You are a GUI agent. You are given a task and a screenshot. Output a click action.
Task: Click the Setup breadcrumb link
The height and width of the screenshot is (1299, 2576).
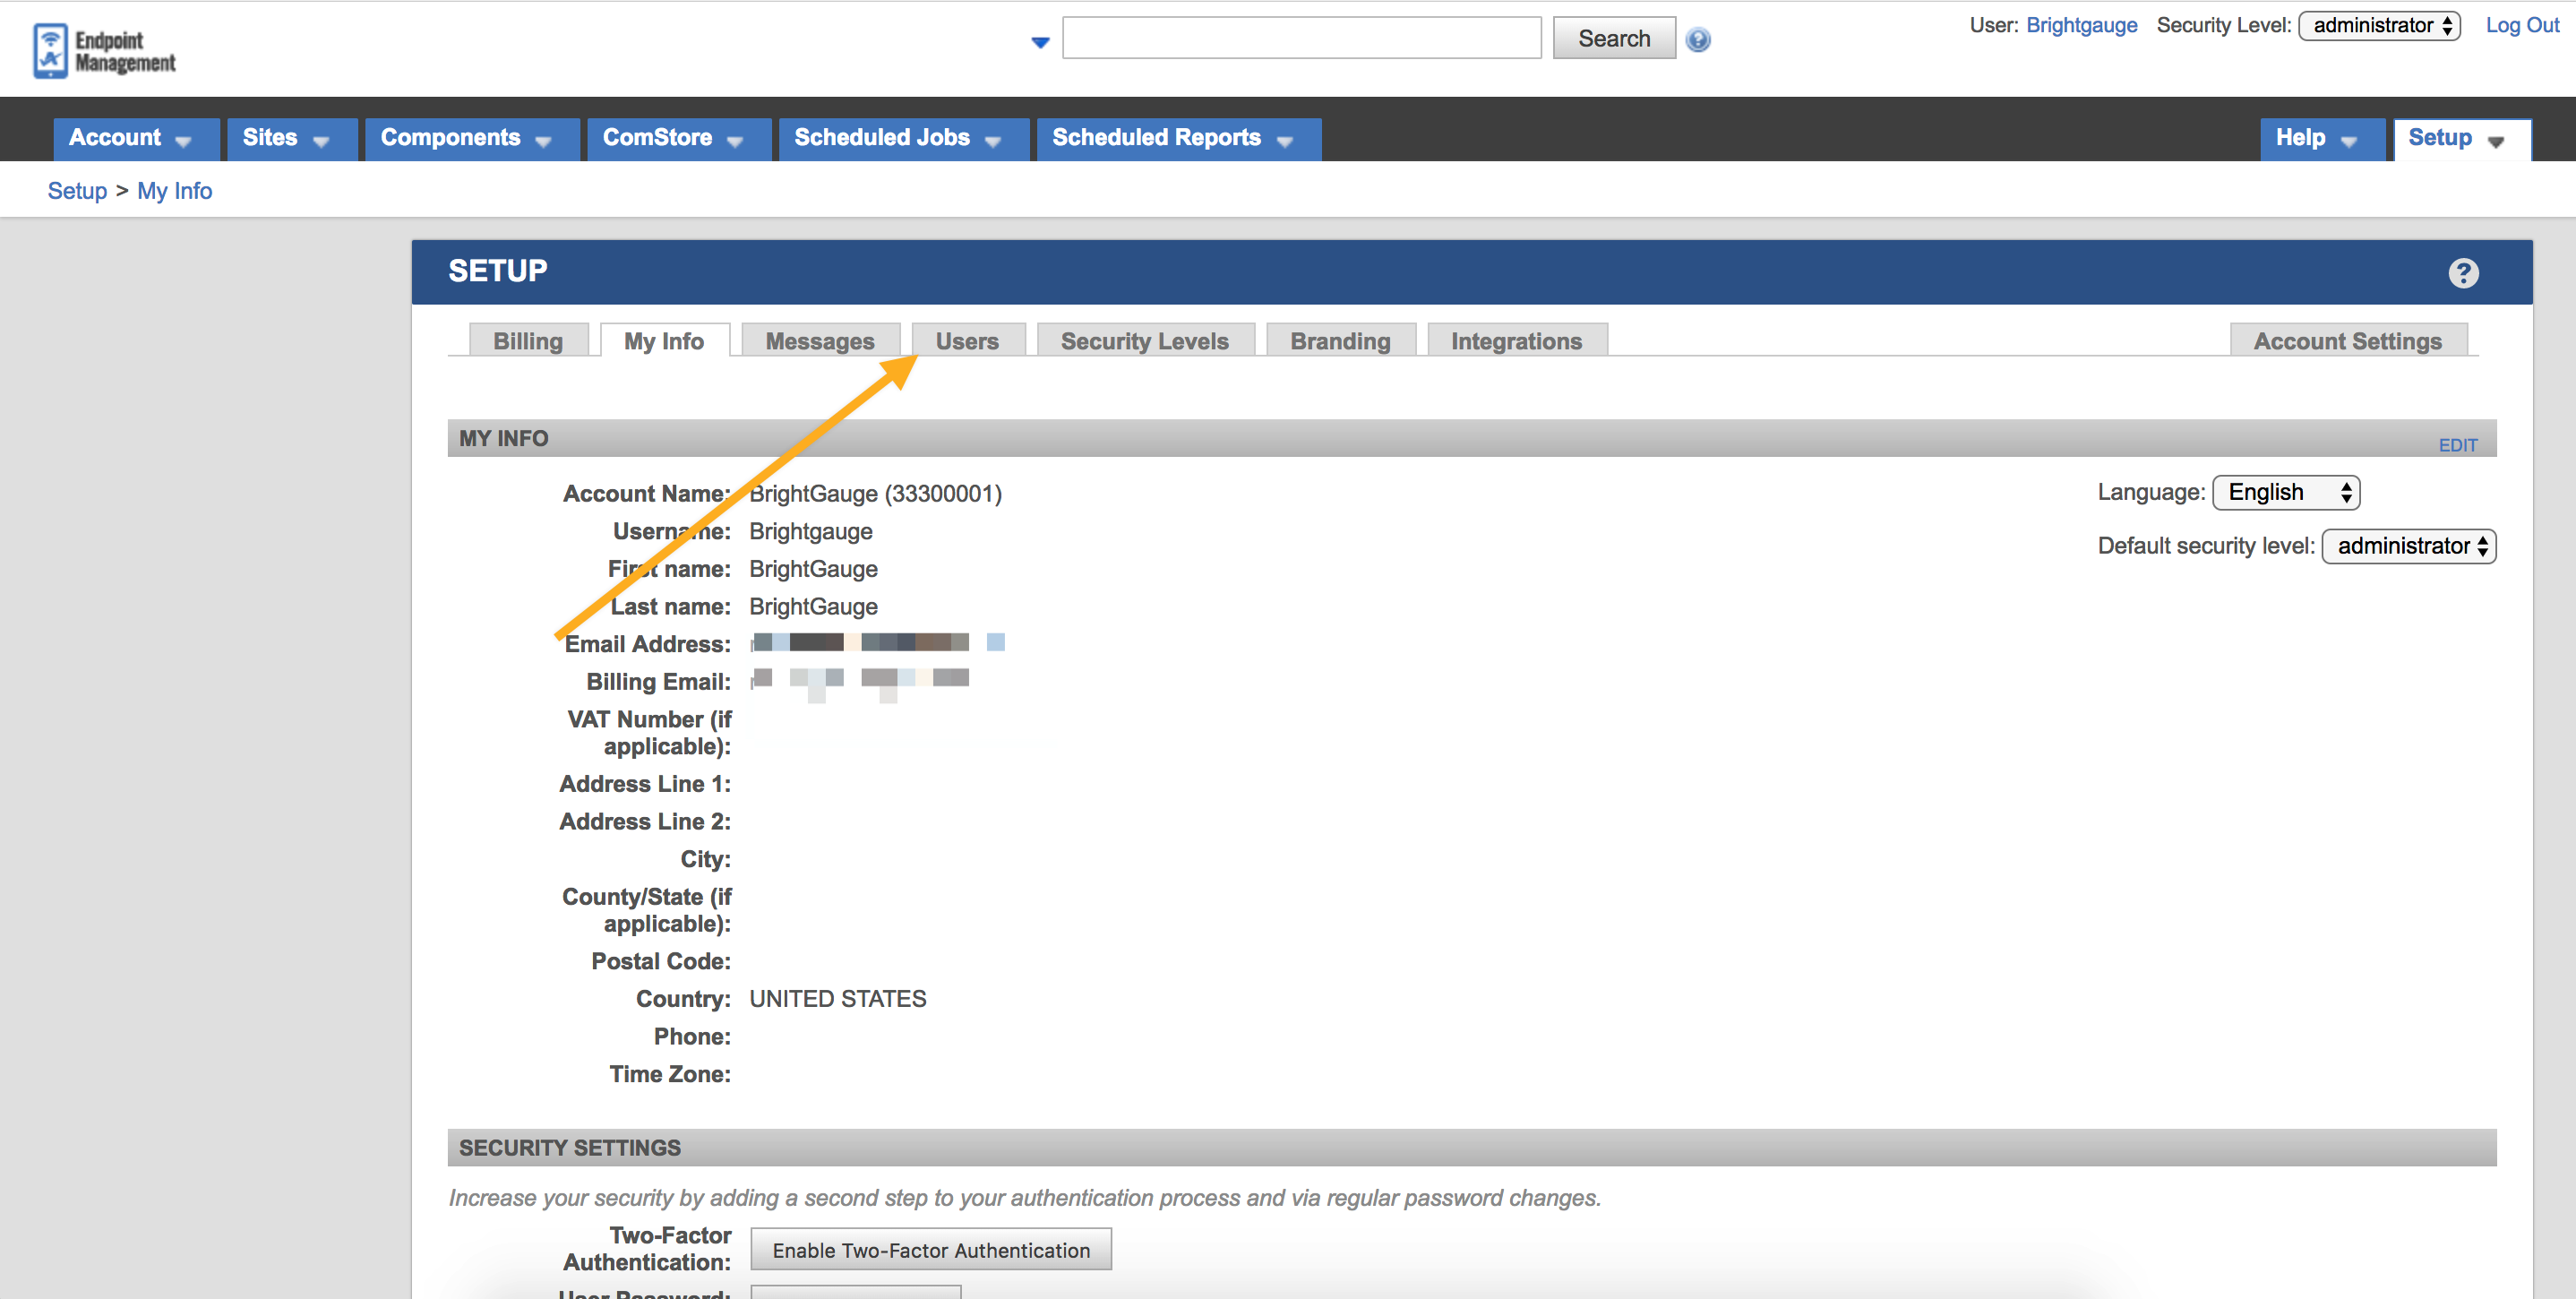(77, 191)
